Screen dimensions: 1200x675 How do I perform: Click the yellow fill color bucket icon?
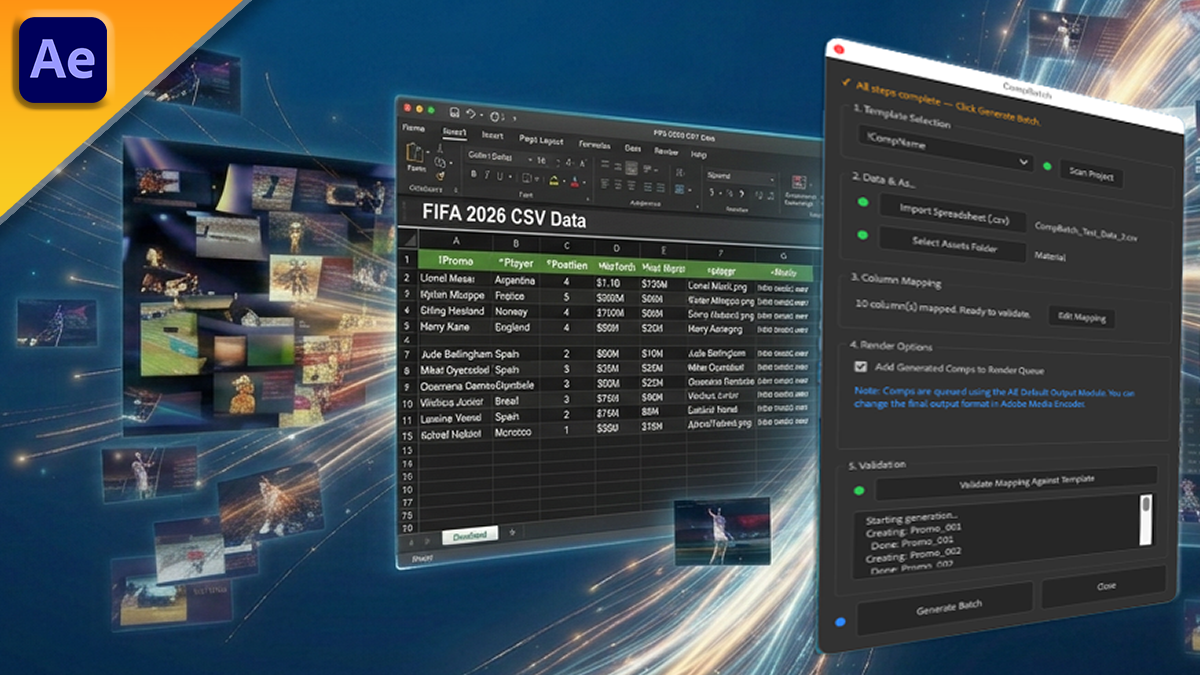[554, 180]
